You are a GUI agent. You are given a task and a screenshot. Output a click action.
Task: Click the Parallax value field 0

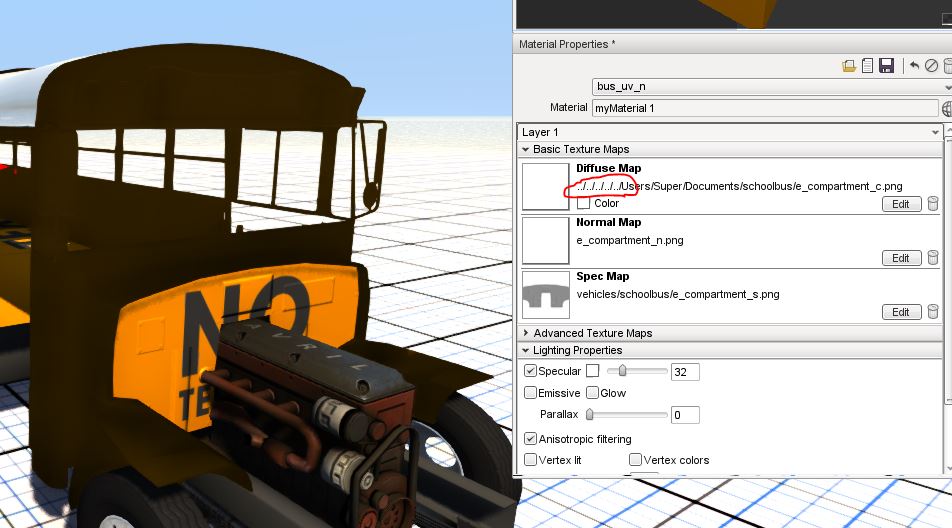685,415
